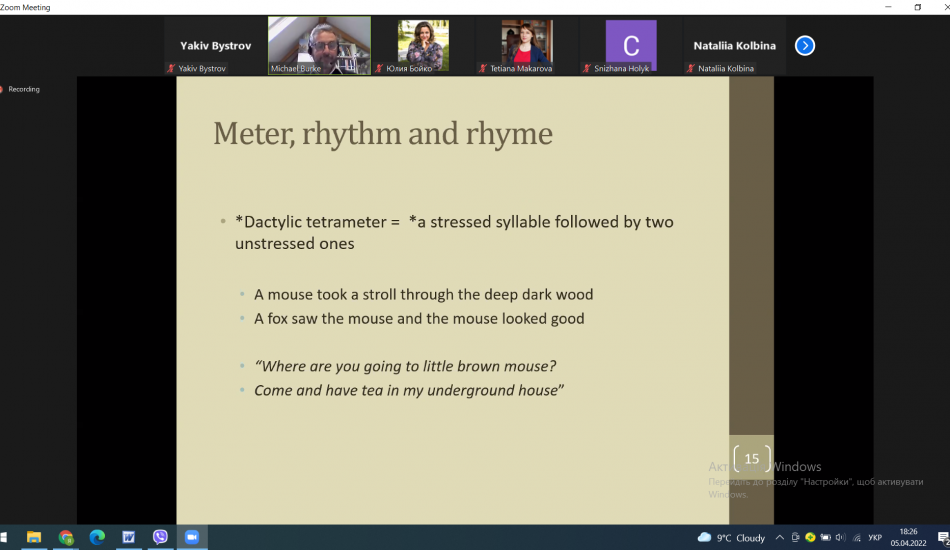
Task: Open File Explorer from the taskbar
Action: click(x=33, y=537)
